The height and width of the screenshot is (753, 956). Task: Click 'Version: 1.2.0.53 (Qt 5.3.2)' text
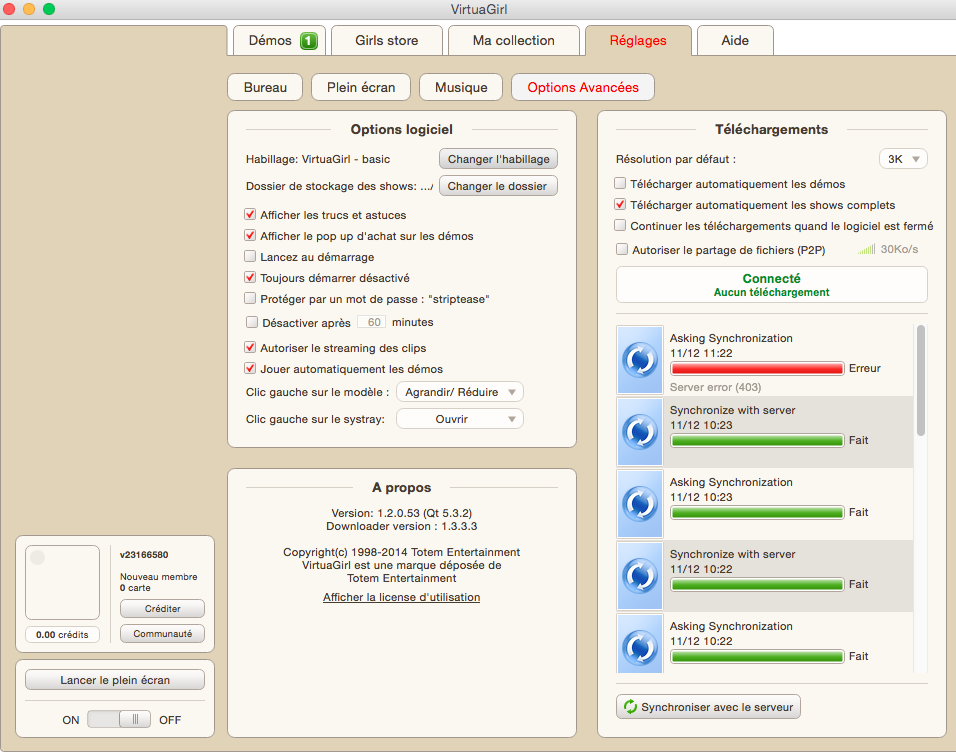401,513
